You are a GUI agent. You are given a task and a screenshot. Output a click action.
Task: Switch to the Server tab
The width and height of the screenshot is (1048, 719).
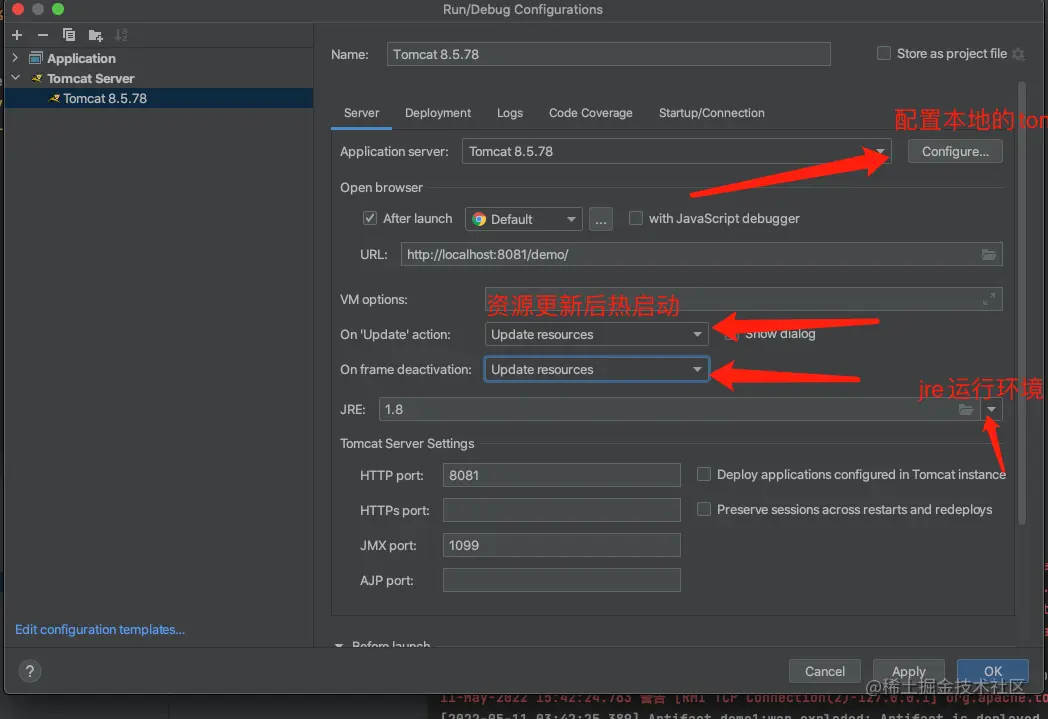pyautogui.click(x=362, y=113)
